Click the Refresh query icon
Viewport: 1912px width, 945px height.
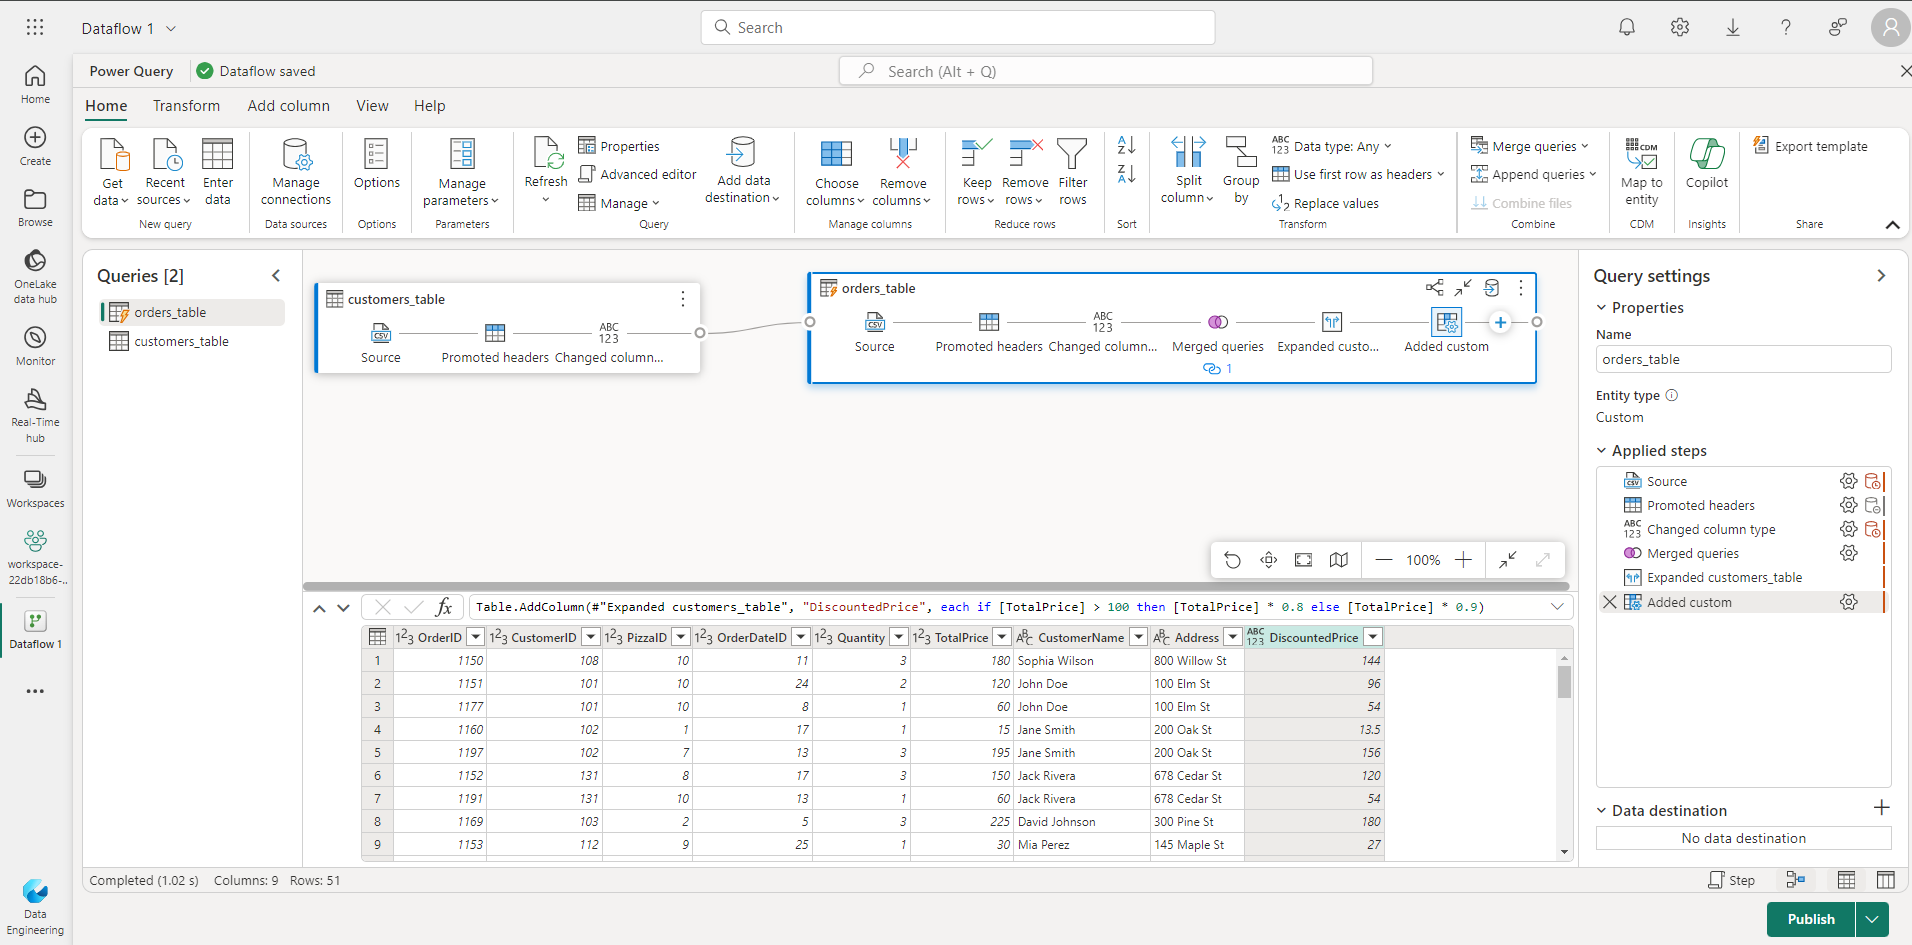(x=547, y=153)
